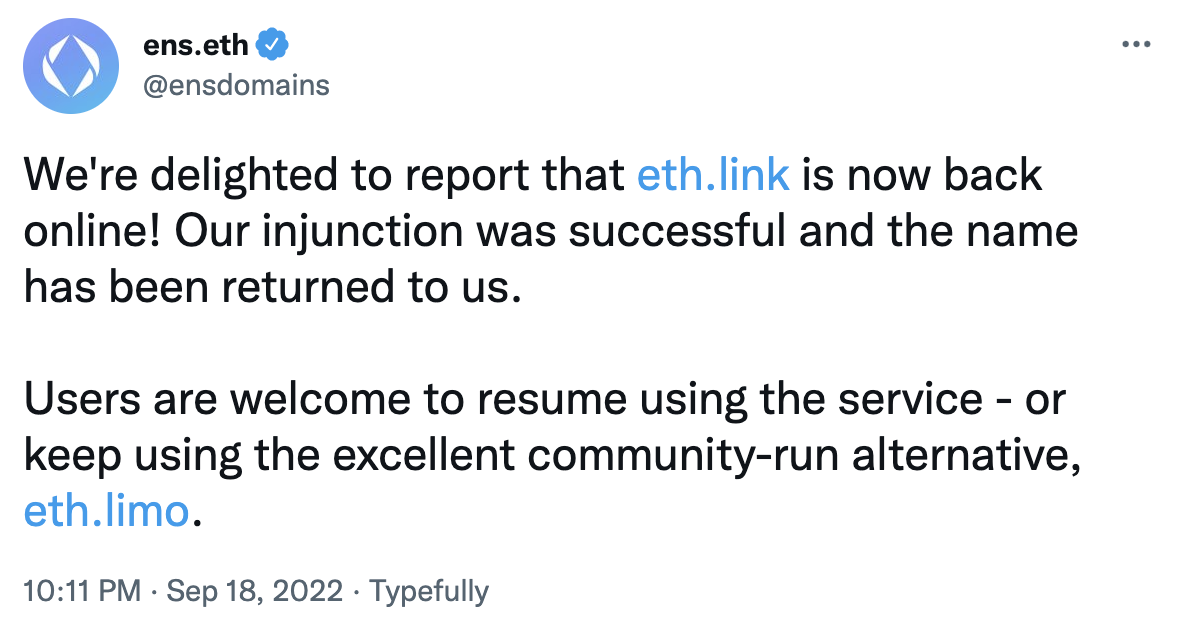The height and width of the screenshot is (628, 1178).
Task: Click the word "community-run" in the tweet
Action: pyautogui.click(x=683, y=456)
